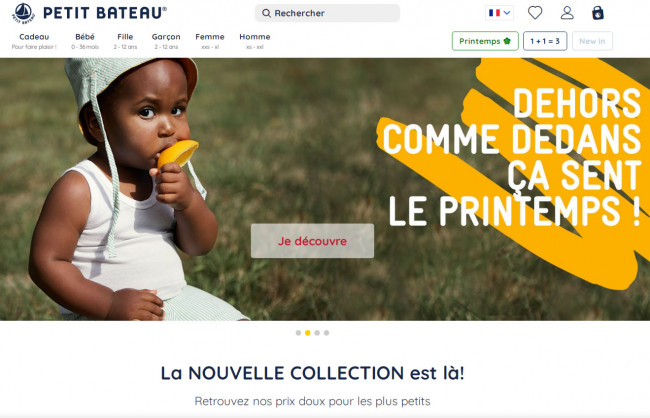Image resolution: width=650 pixels, height=418 pixels.
Task: Click the Printemps green button
Action: pyautogui.click(x=485, y=41)
